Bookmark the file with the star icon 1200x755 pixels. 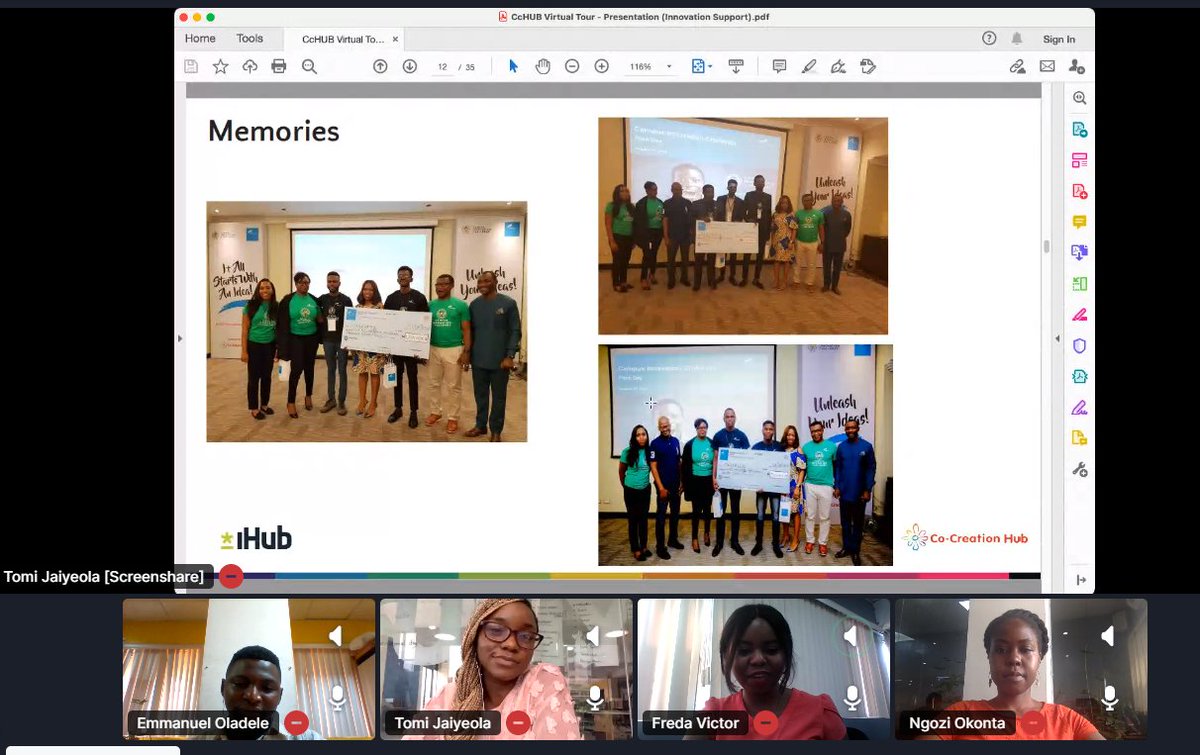220,66
